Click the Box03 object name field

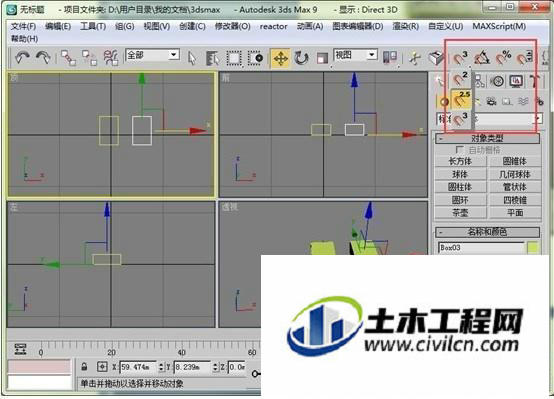[481, 248]
